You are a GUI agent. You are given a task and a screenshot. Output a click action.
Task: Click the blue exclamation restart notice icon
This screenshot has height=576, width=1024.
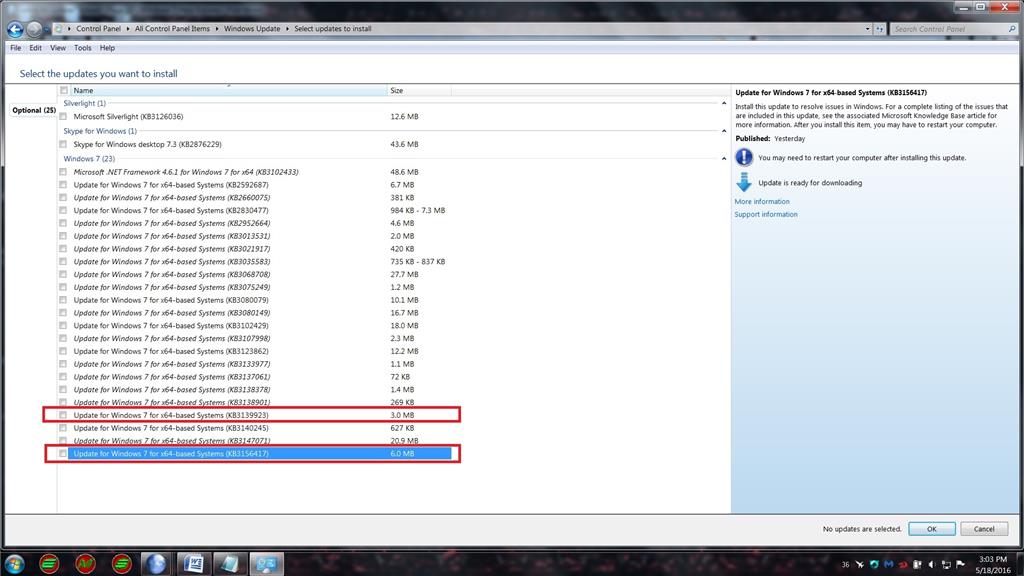(744, 157)
